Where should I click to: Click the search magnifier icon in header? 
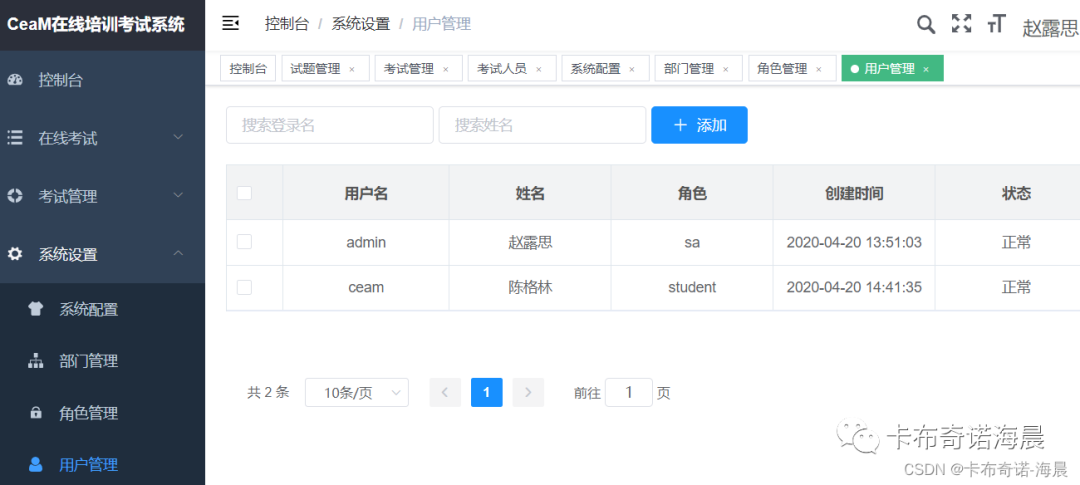pos(926,24)
